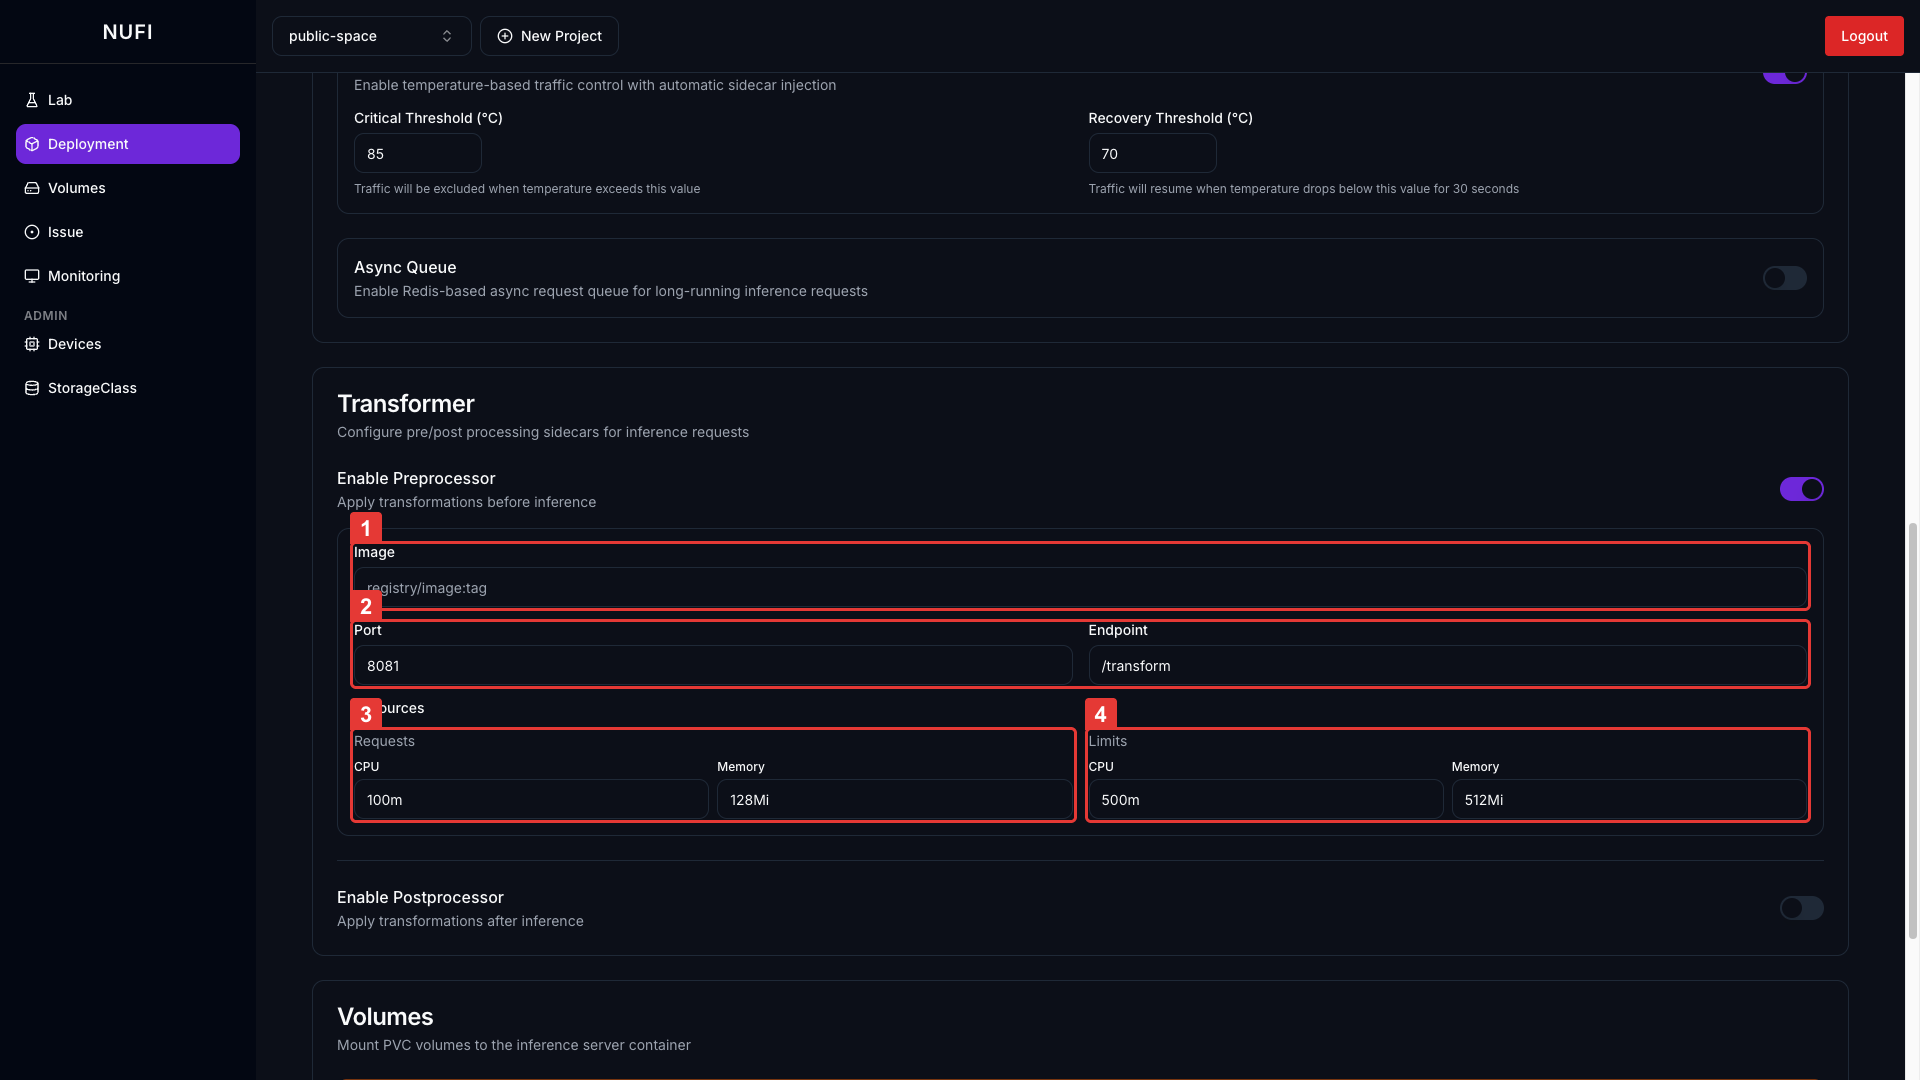Click the StorageClass database icon
This screenshot has width=1920, height=1080.
click(32, 388)
